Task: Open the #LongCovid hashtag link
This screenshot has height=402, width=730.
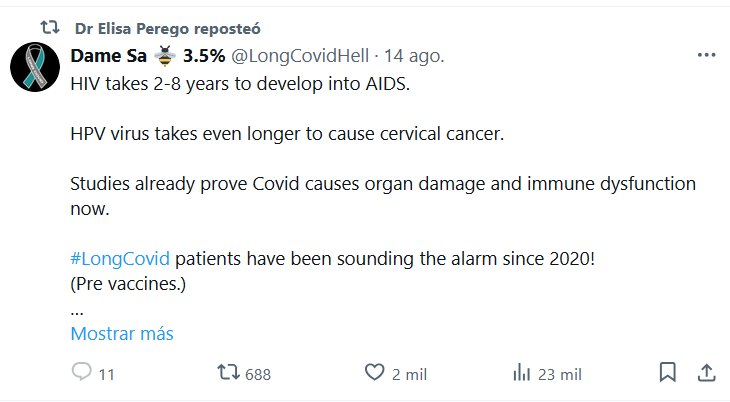Action: pos(120,259)
